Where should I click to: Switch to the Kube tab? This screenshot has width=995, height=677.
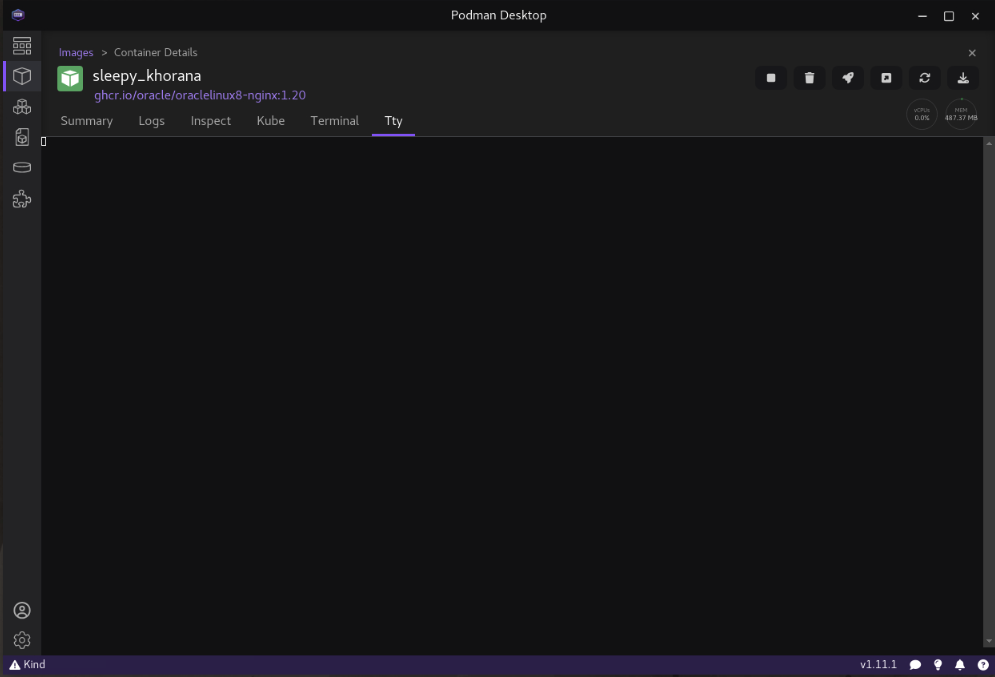coord(270,121)
